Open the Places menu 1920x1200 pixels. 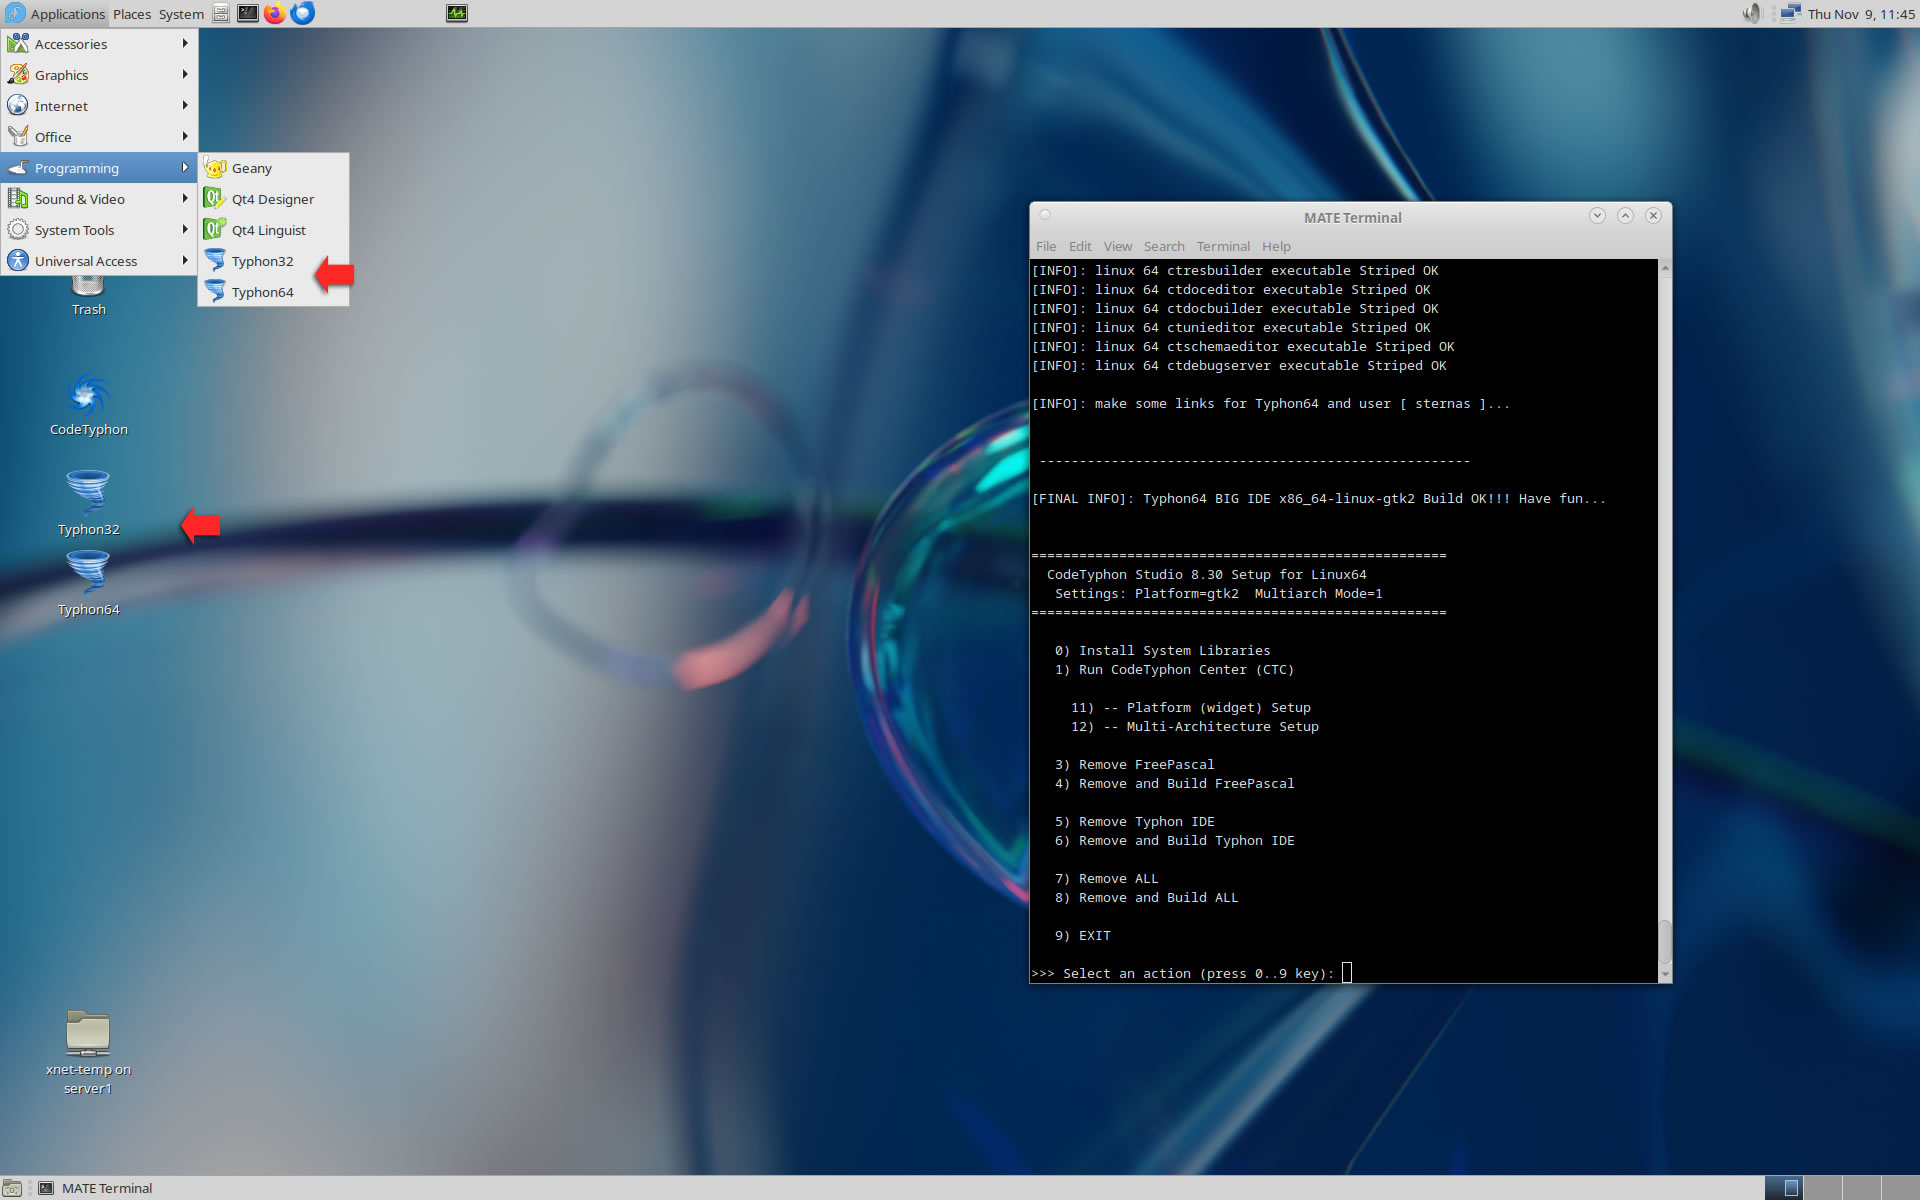click(x=131, y=14)
